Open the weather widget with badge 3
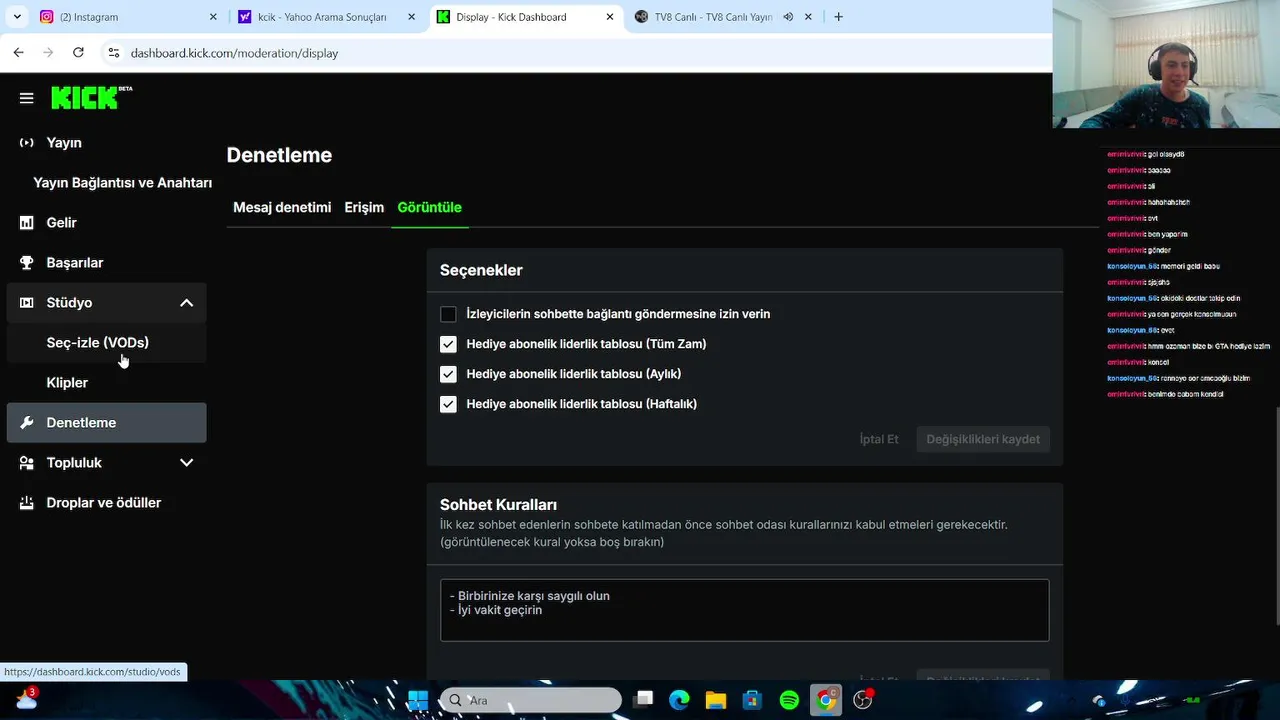This screenshot has width=1280, height=720. pyautogui.click(x=26, y=699)
